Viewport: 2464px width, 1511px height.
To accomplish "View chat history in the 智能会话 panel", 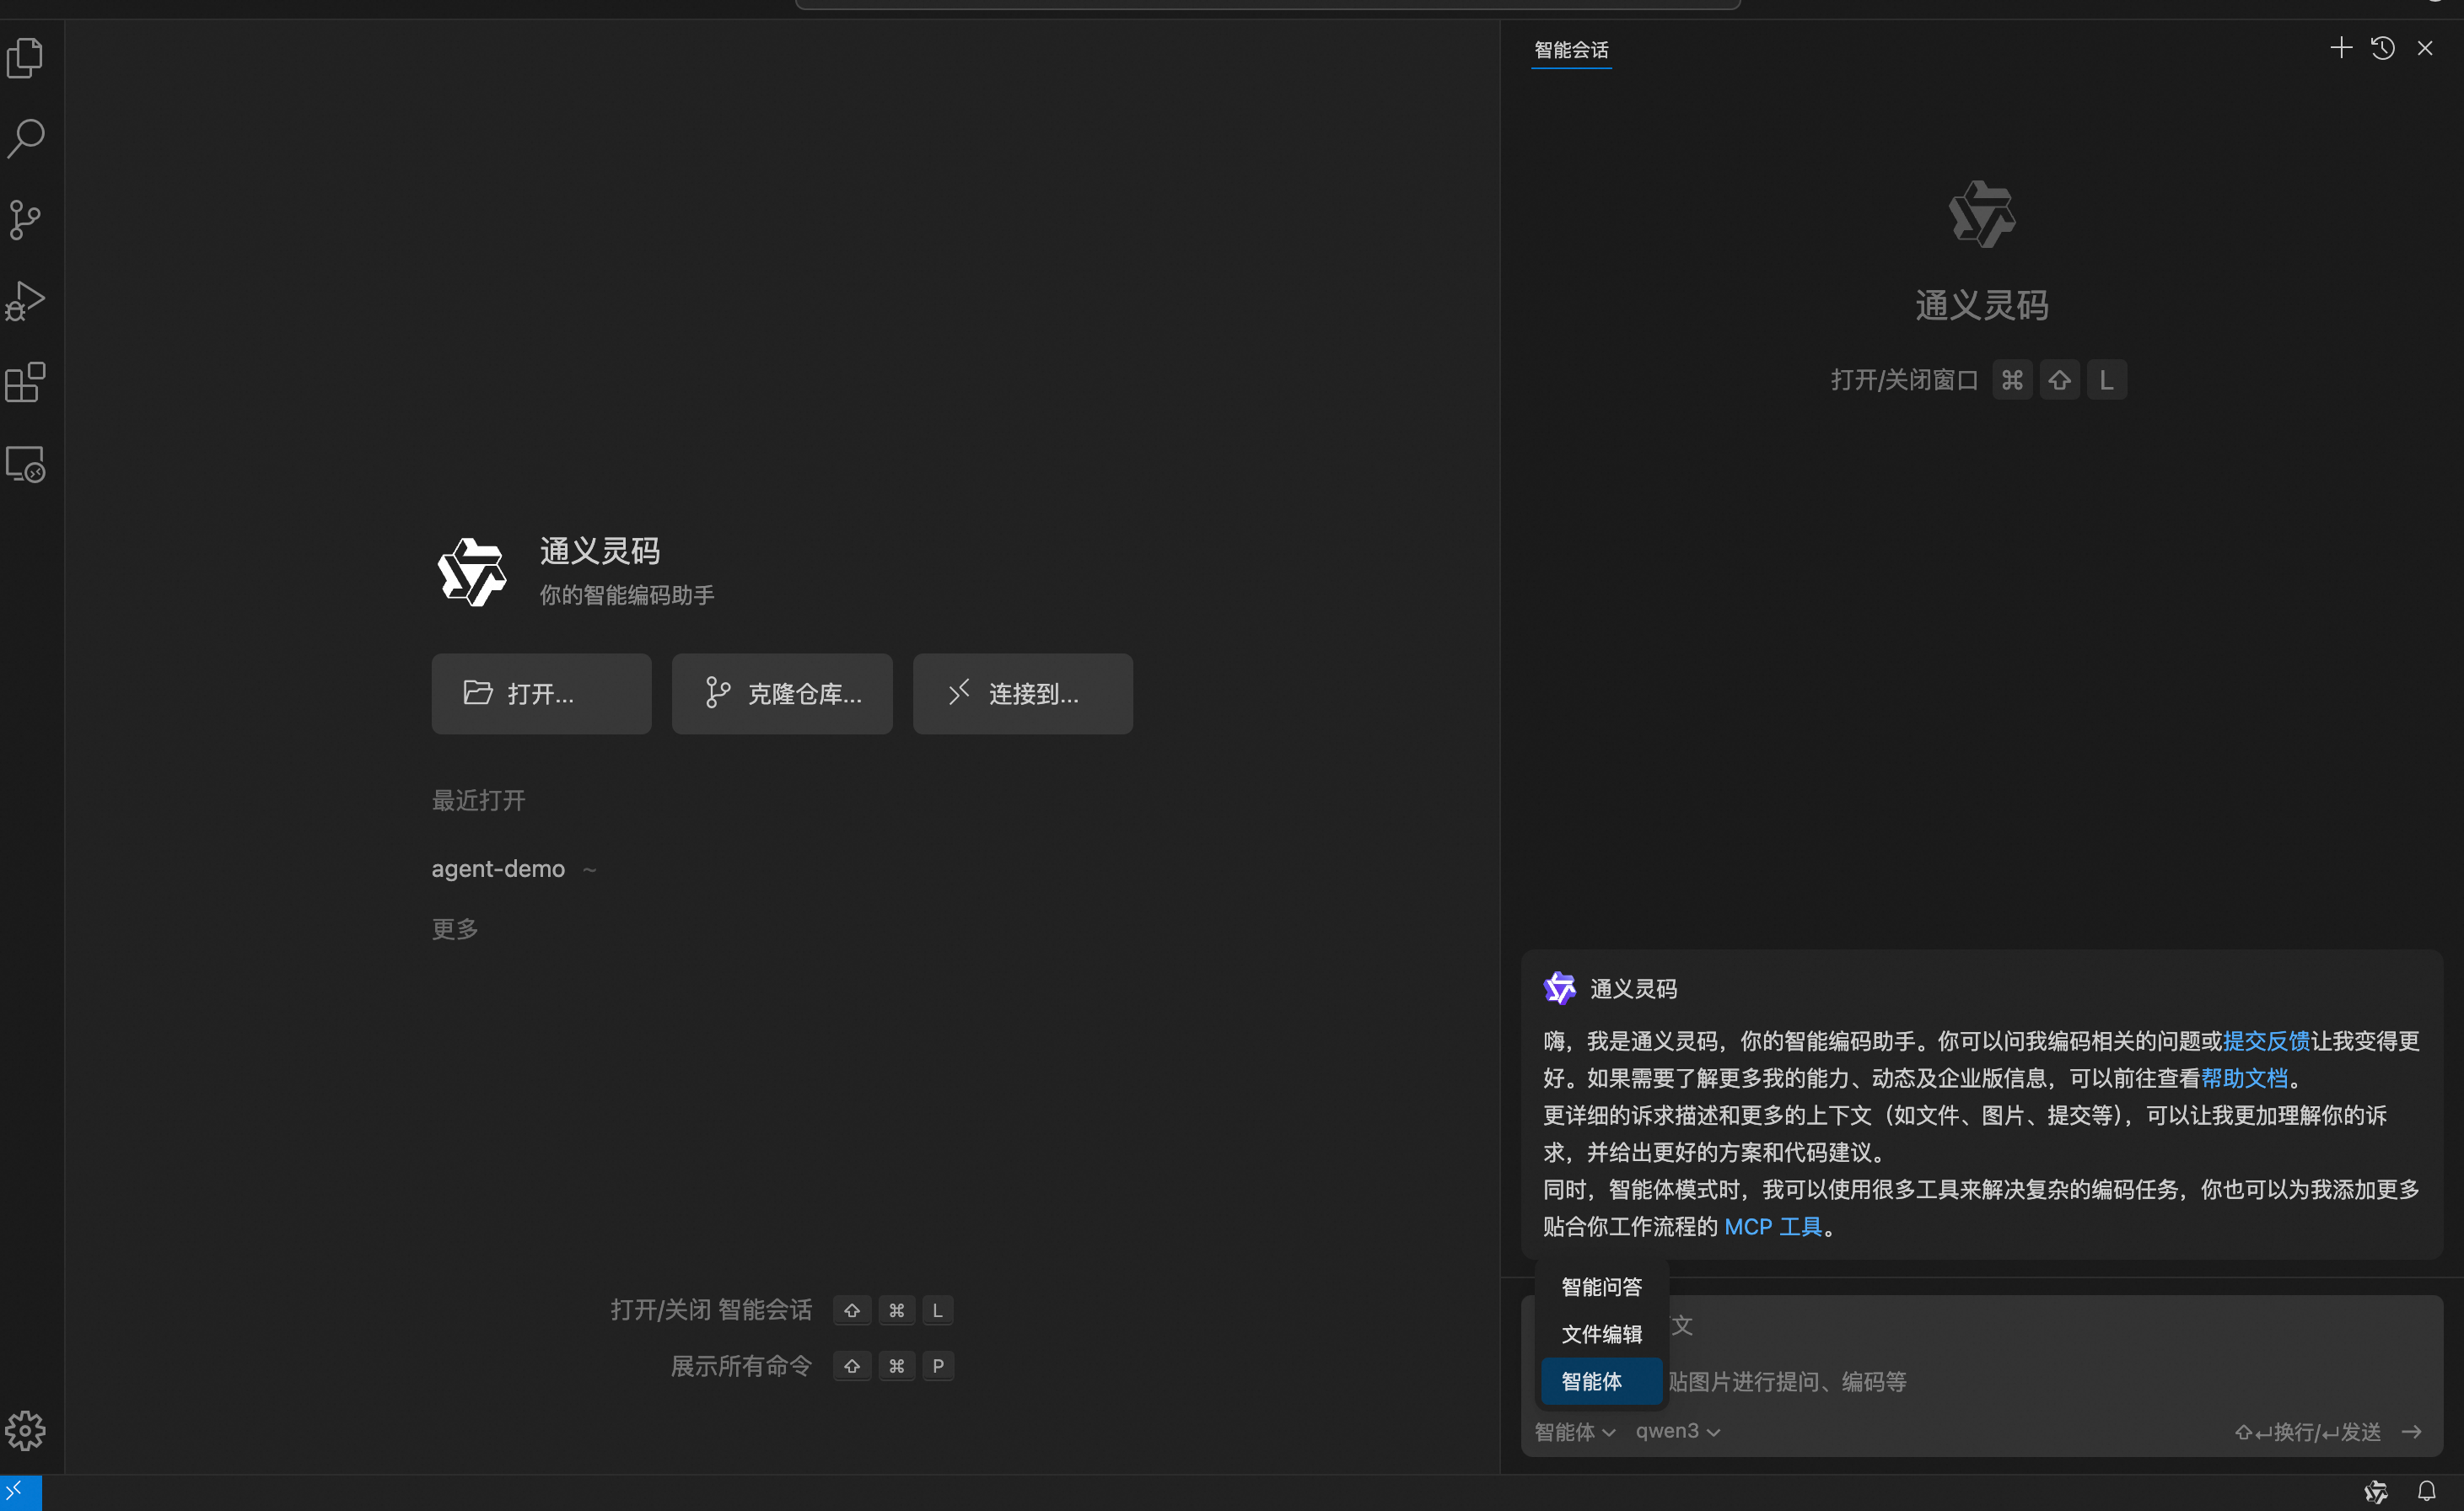I will pyautogui.click(x=2383, y=47).
